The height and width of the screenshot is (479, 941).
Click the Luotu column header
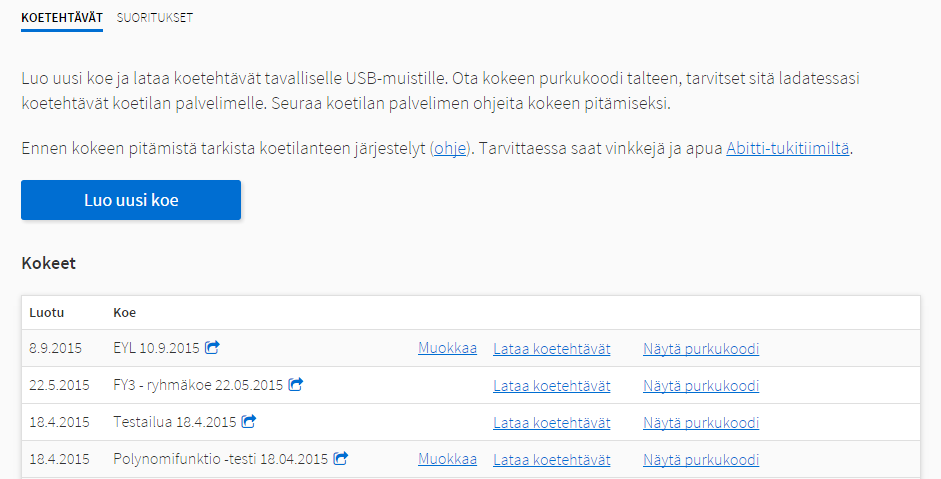47,313
